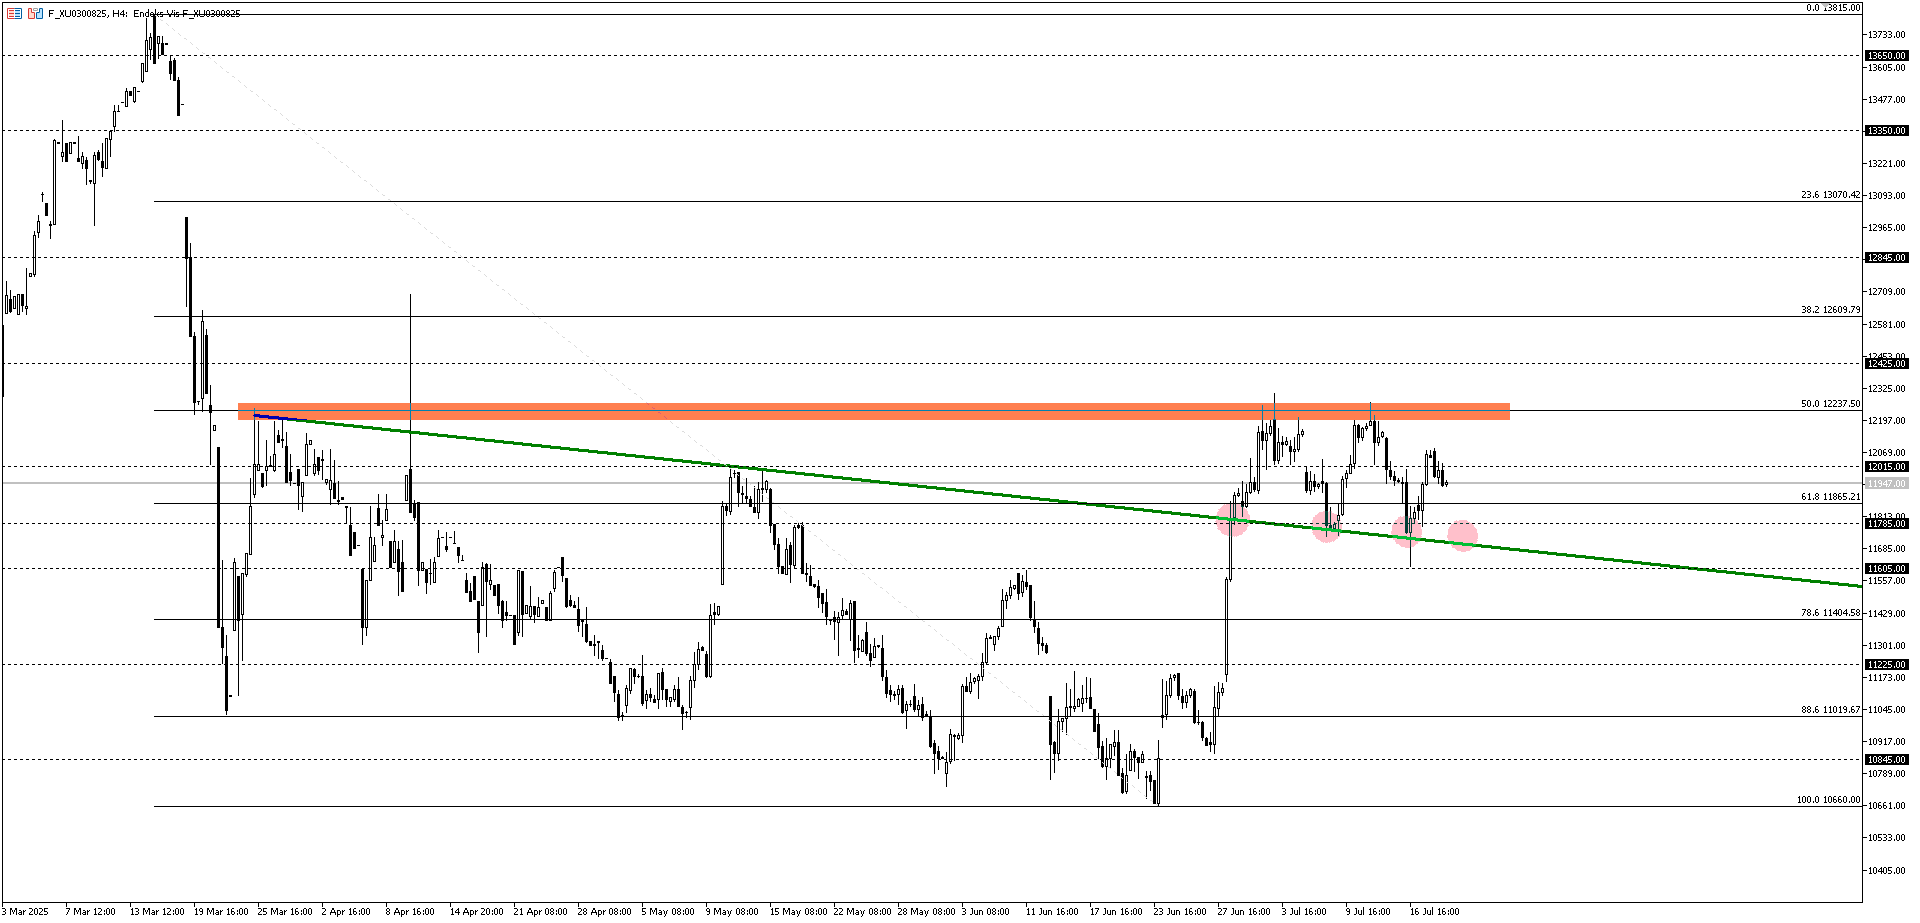Click the 3 Mar 2025 date axis label

pos(25,911)
